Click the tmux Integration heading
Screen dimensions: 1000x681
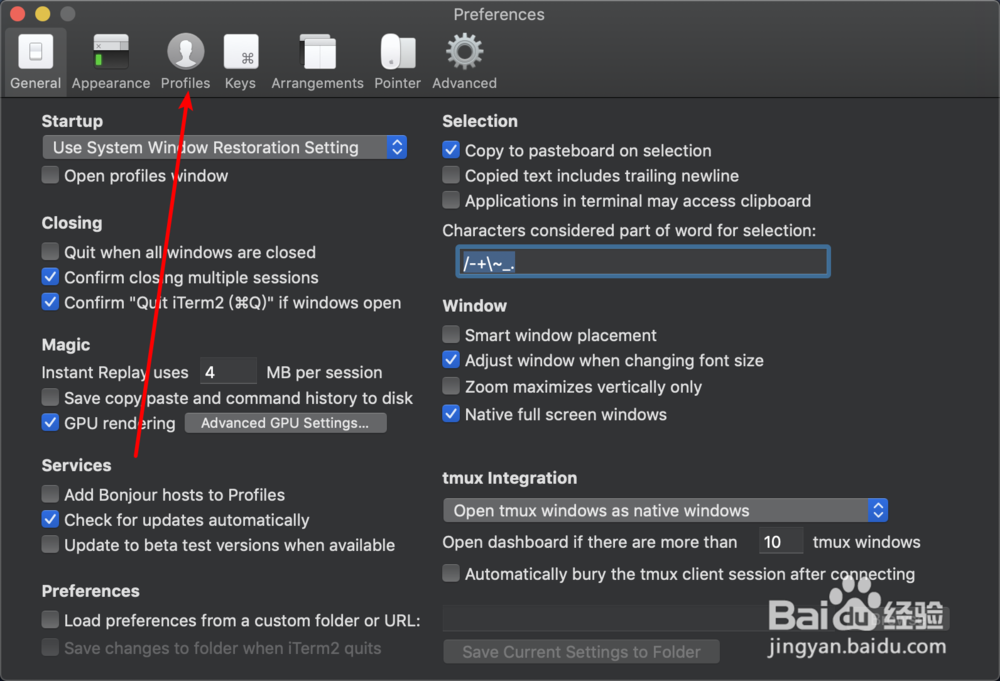(x=510, y=478)
